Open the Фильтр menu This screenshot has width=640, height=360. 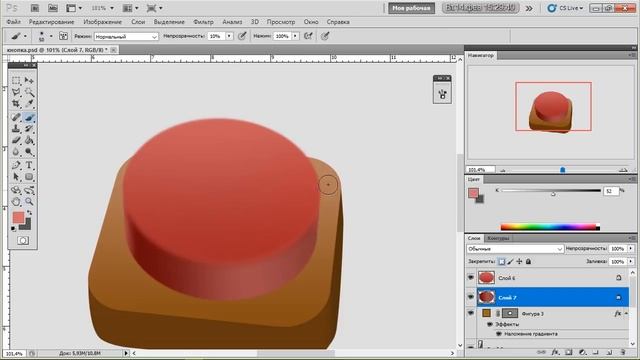point(203,22)
